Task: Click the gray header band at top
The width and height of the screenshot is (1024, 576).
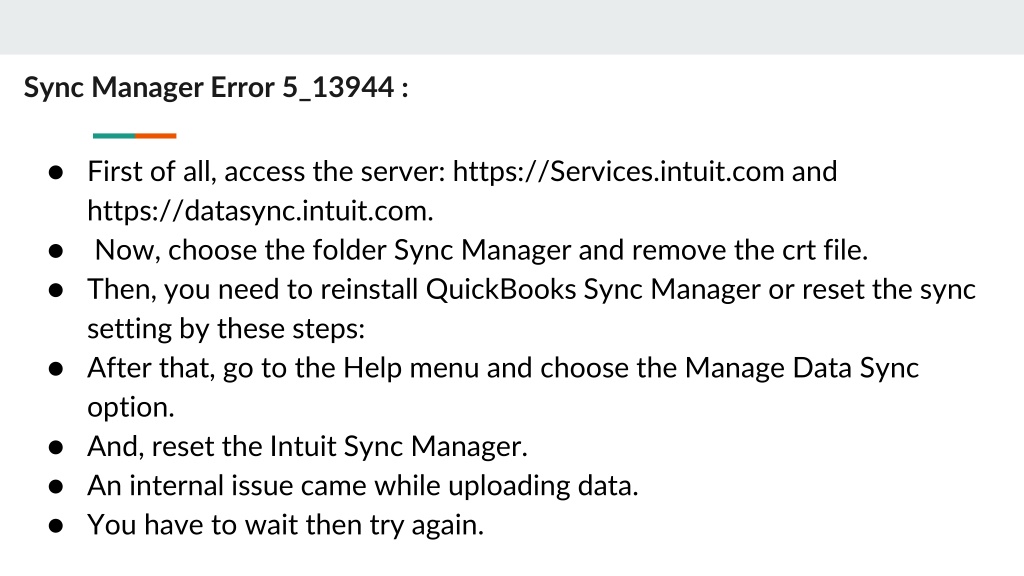Action: click(x=512, y=27)
